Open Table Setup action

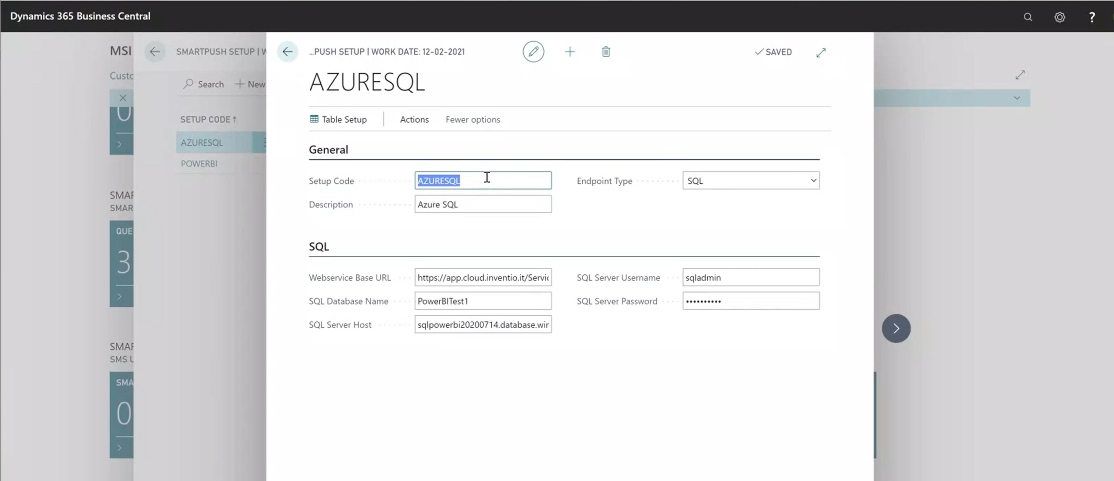click(338, 119)
